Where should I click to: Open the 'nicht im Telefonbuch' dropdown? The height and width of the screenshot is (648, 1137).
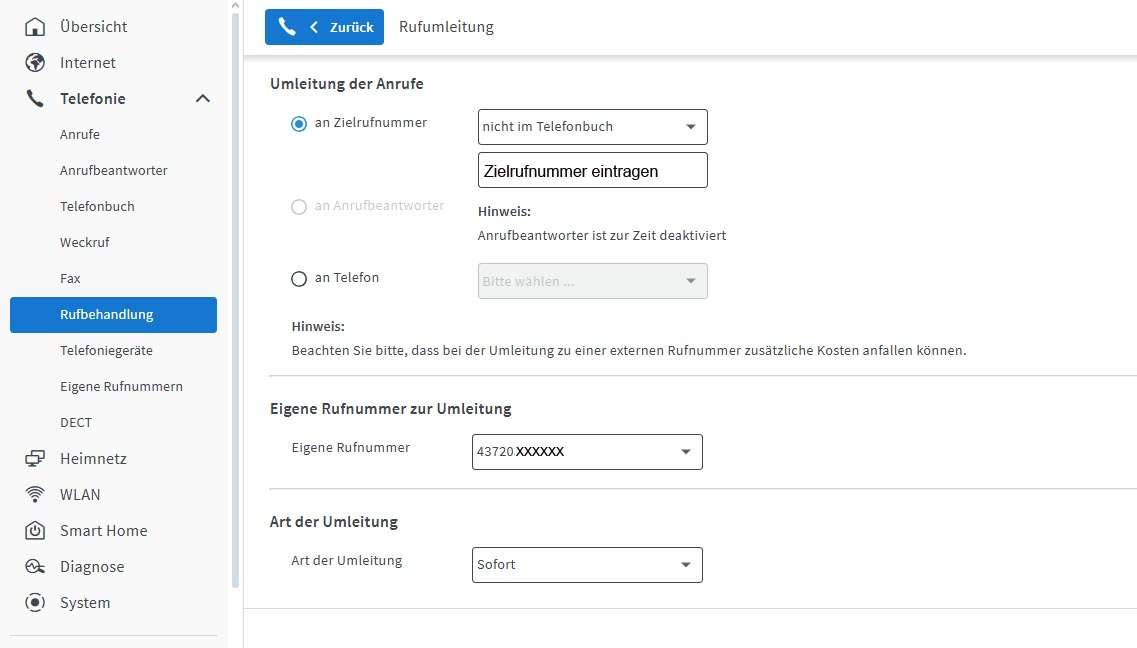pyautogui.click(x=592, y=127)
